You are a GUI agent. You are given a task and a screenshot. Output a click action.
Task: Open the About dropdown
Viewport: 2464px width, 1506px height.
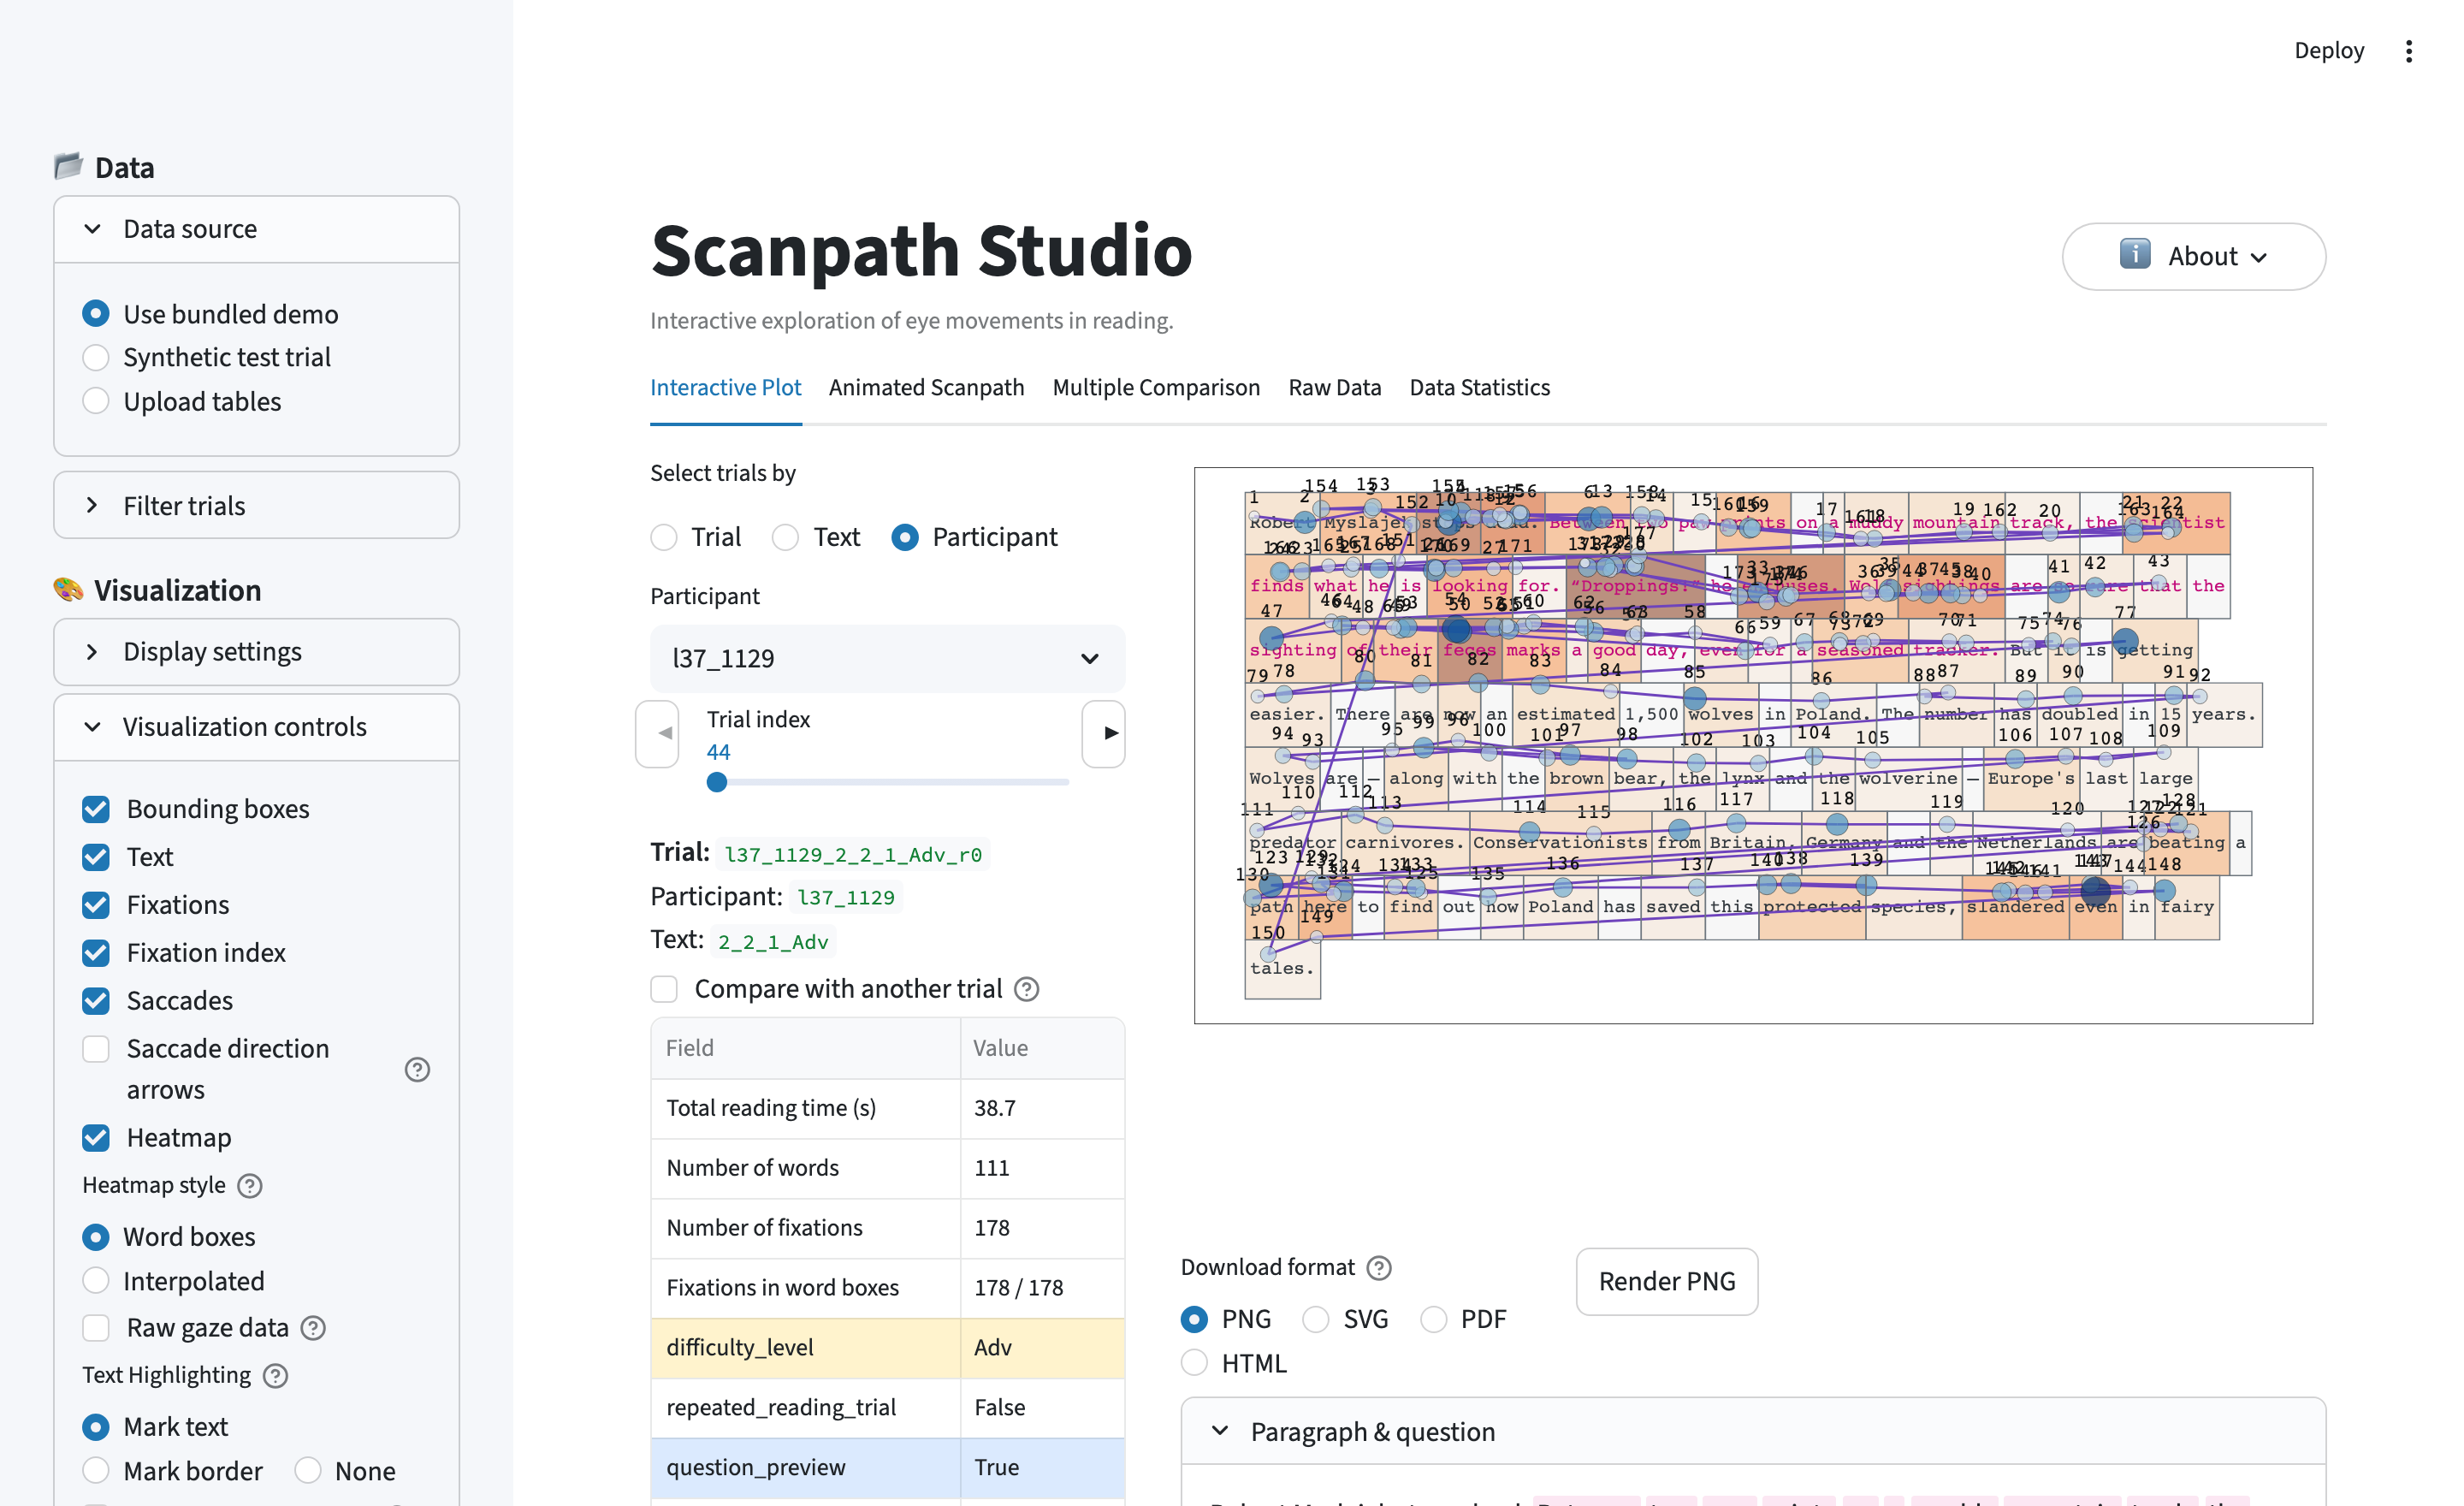[2193, 256]
